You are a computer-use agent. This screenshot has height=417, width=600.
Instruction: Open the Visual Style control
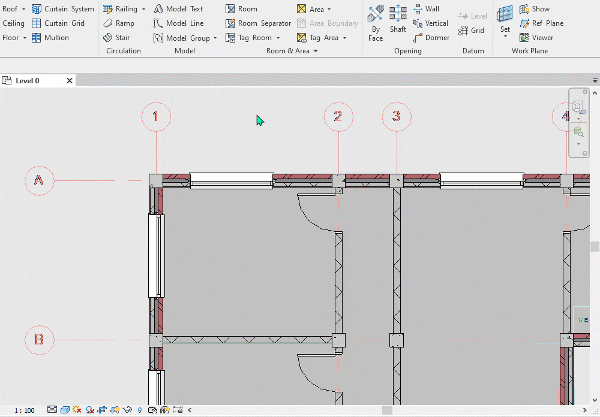pyautogui.click(x=65, y=410)
